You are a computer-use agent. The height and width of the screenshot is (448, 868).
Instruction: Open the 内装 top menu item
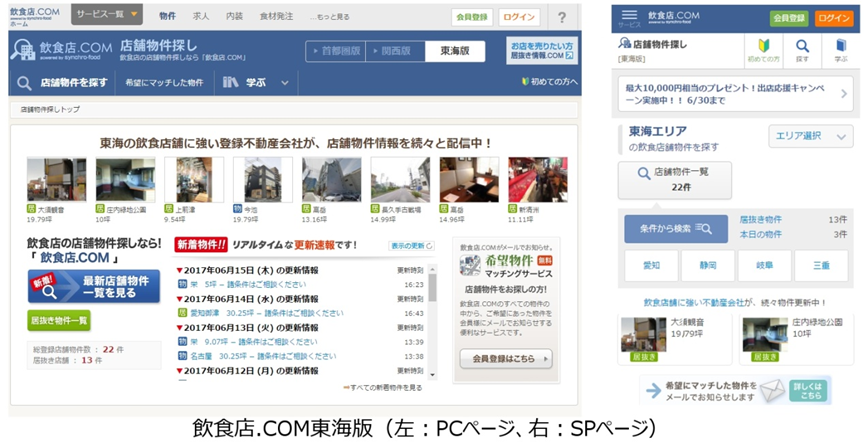click(x=234, y=16)
